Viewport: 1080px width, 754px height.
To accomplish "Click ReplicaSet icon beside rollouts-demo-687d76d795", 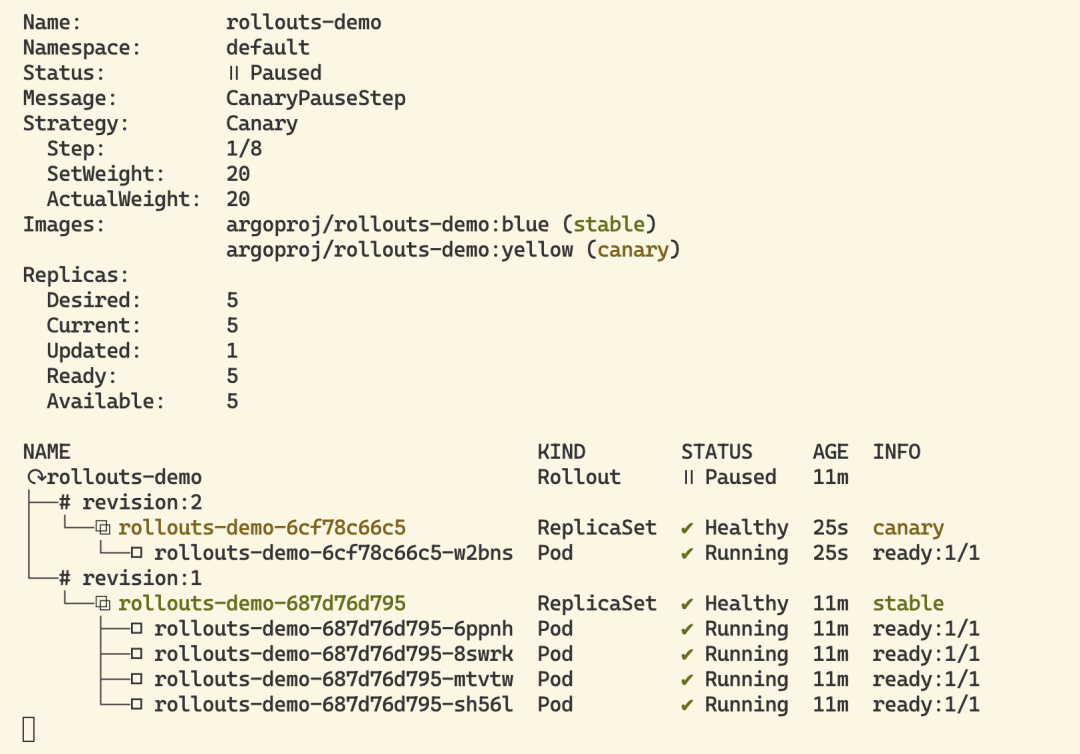I will click(x=103, y=604).
